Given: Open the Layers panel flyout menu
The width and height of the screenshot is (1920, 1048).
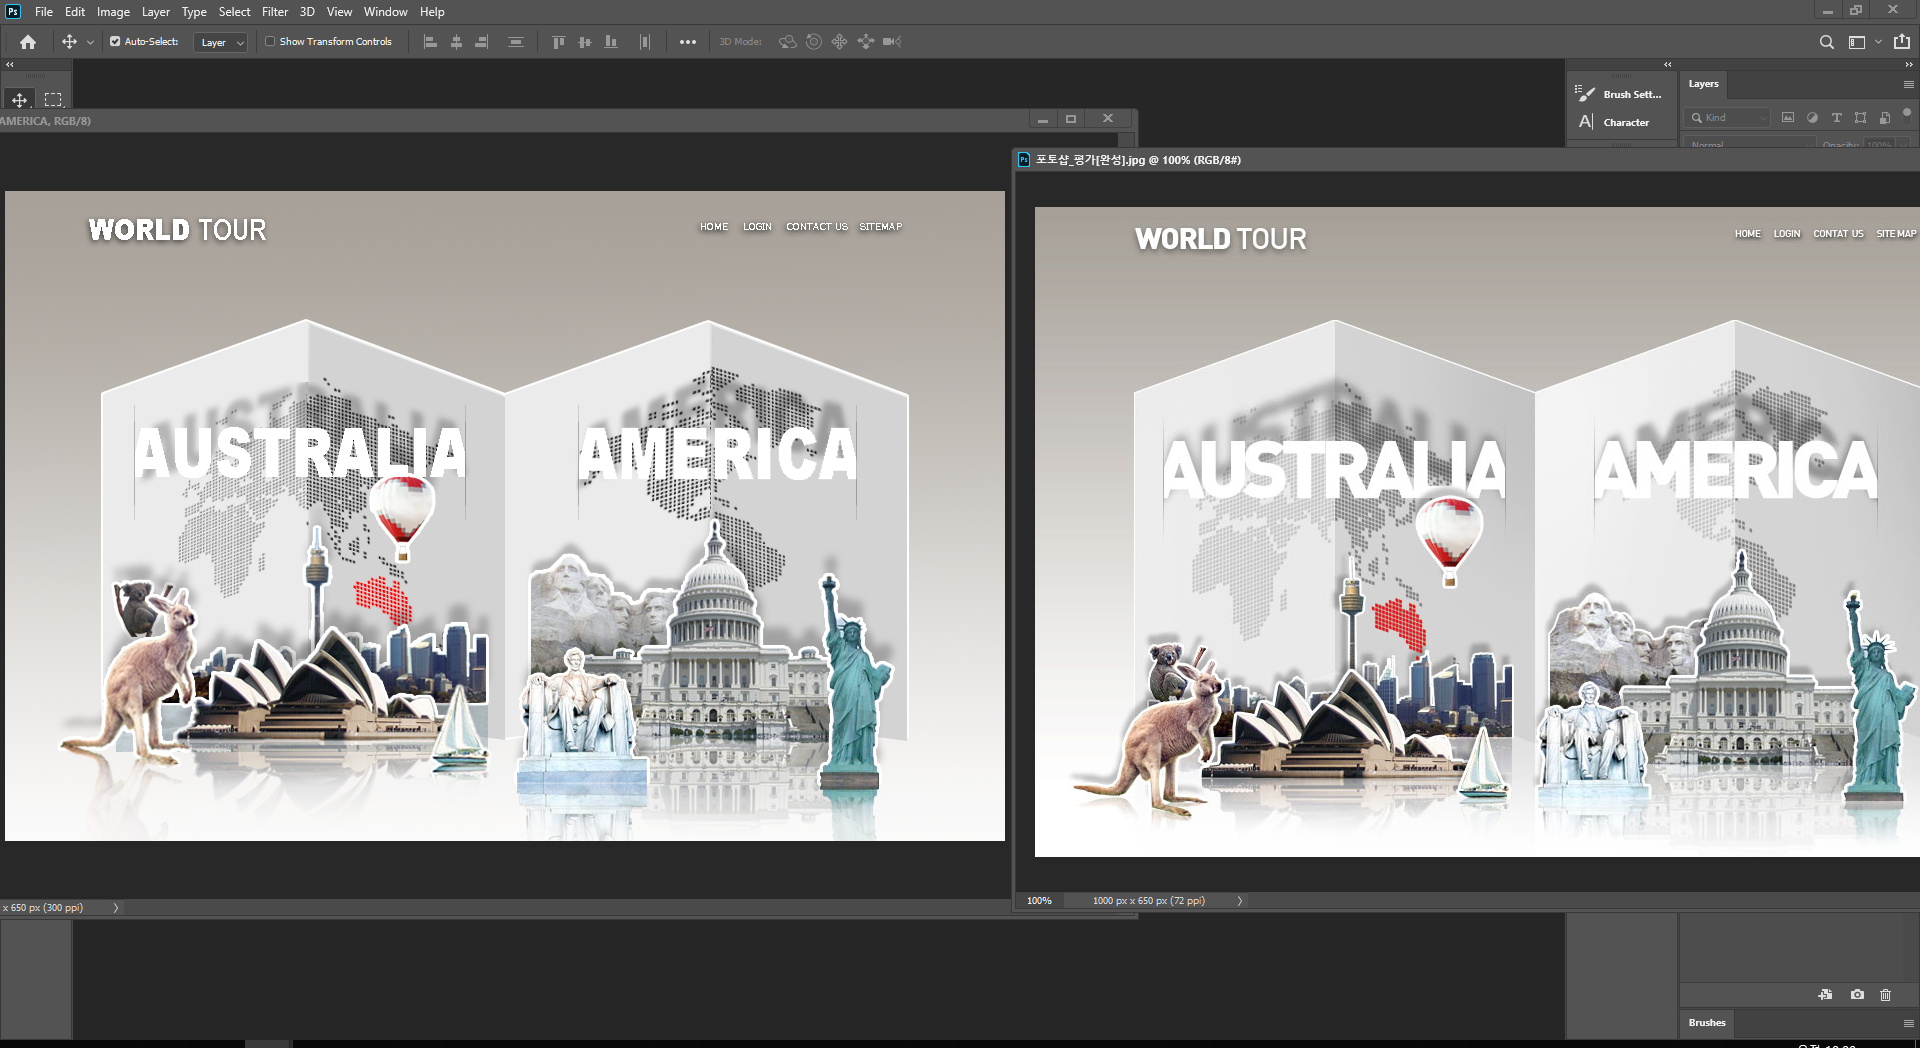Looking at the screenshot, I should pyautogui.click(x=1908, y=84).
